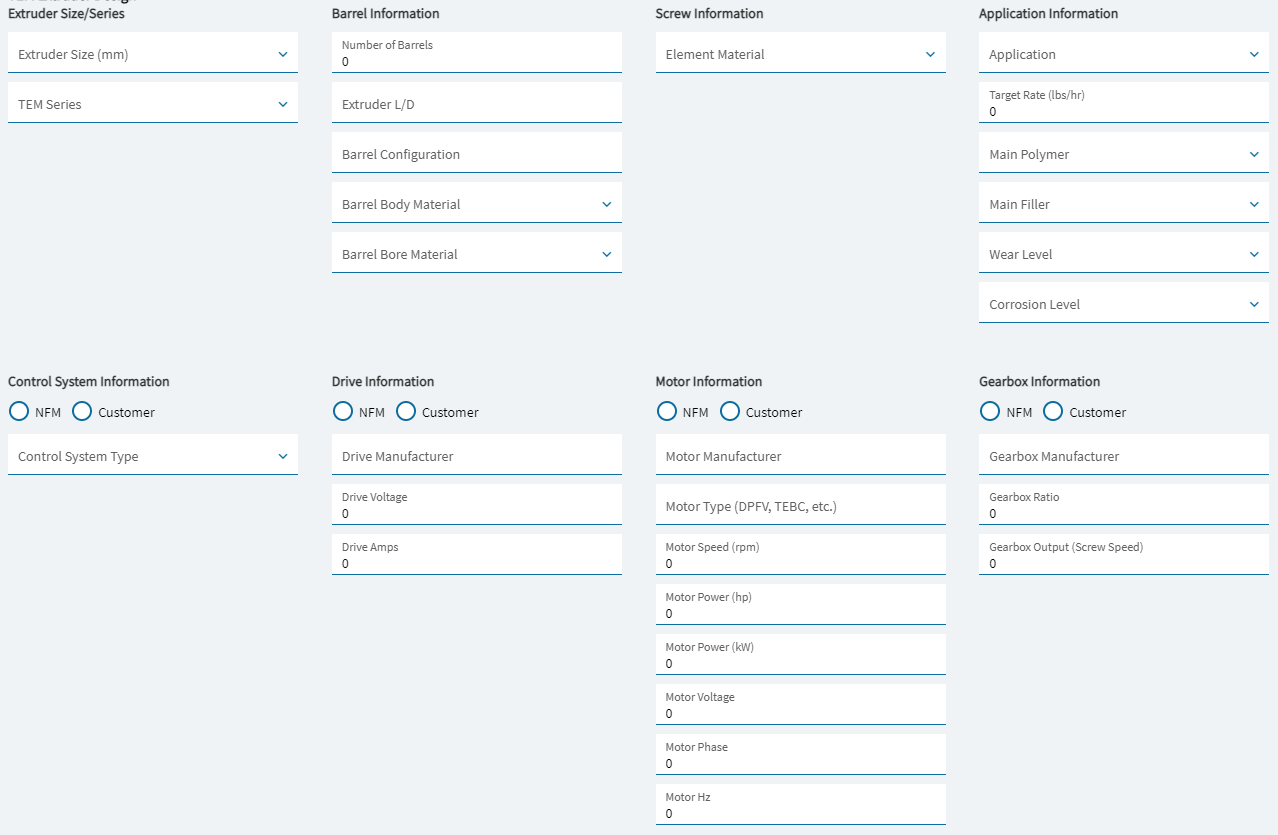Open the Corrosion Level dropdown
Screen dimensions: 1278x835
click(1124, 303)
